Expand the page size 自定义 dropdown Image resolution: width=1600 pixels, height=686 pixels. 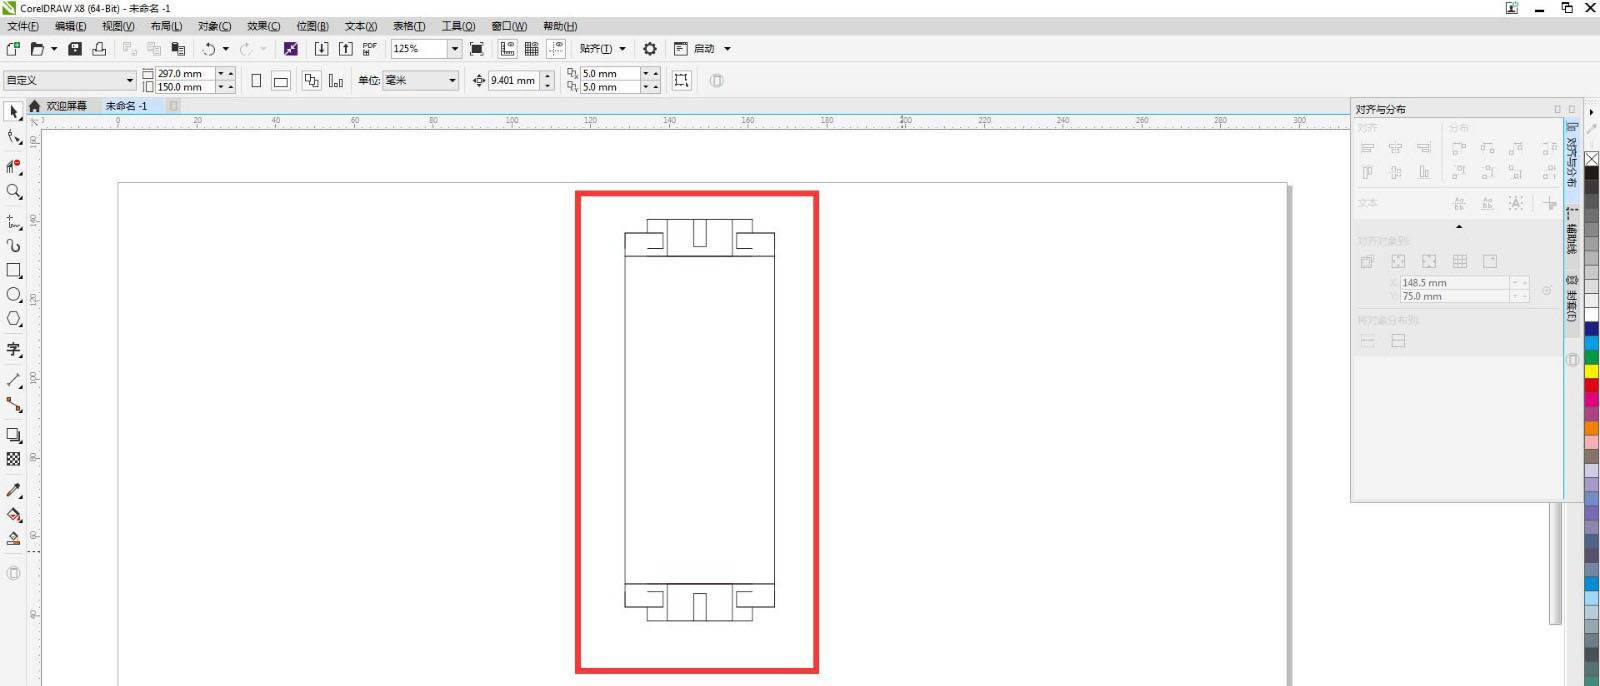pyautogui.click(x=129, y=81)
